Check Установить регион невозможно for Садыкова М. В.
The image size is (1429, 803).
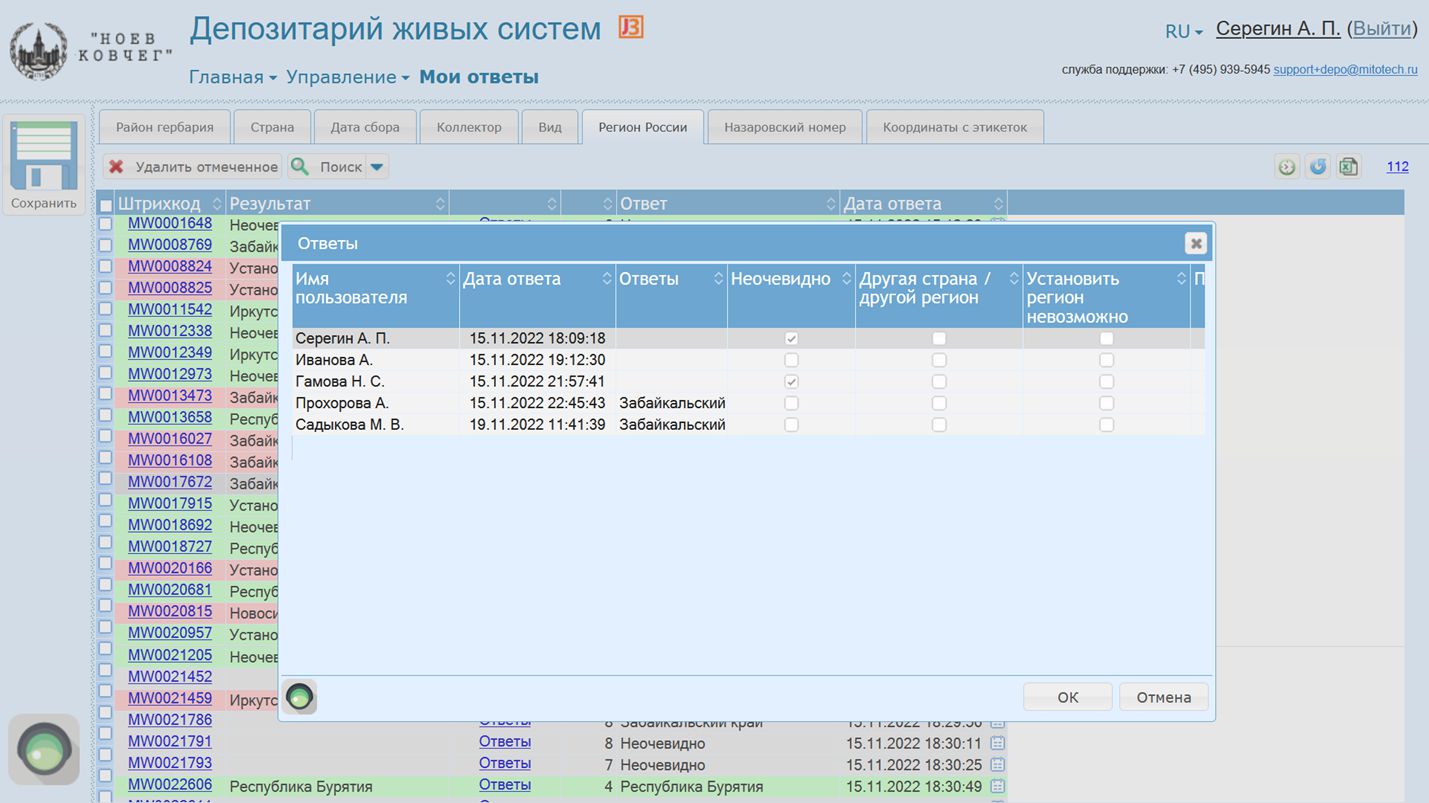pos(1106,425)
